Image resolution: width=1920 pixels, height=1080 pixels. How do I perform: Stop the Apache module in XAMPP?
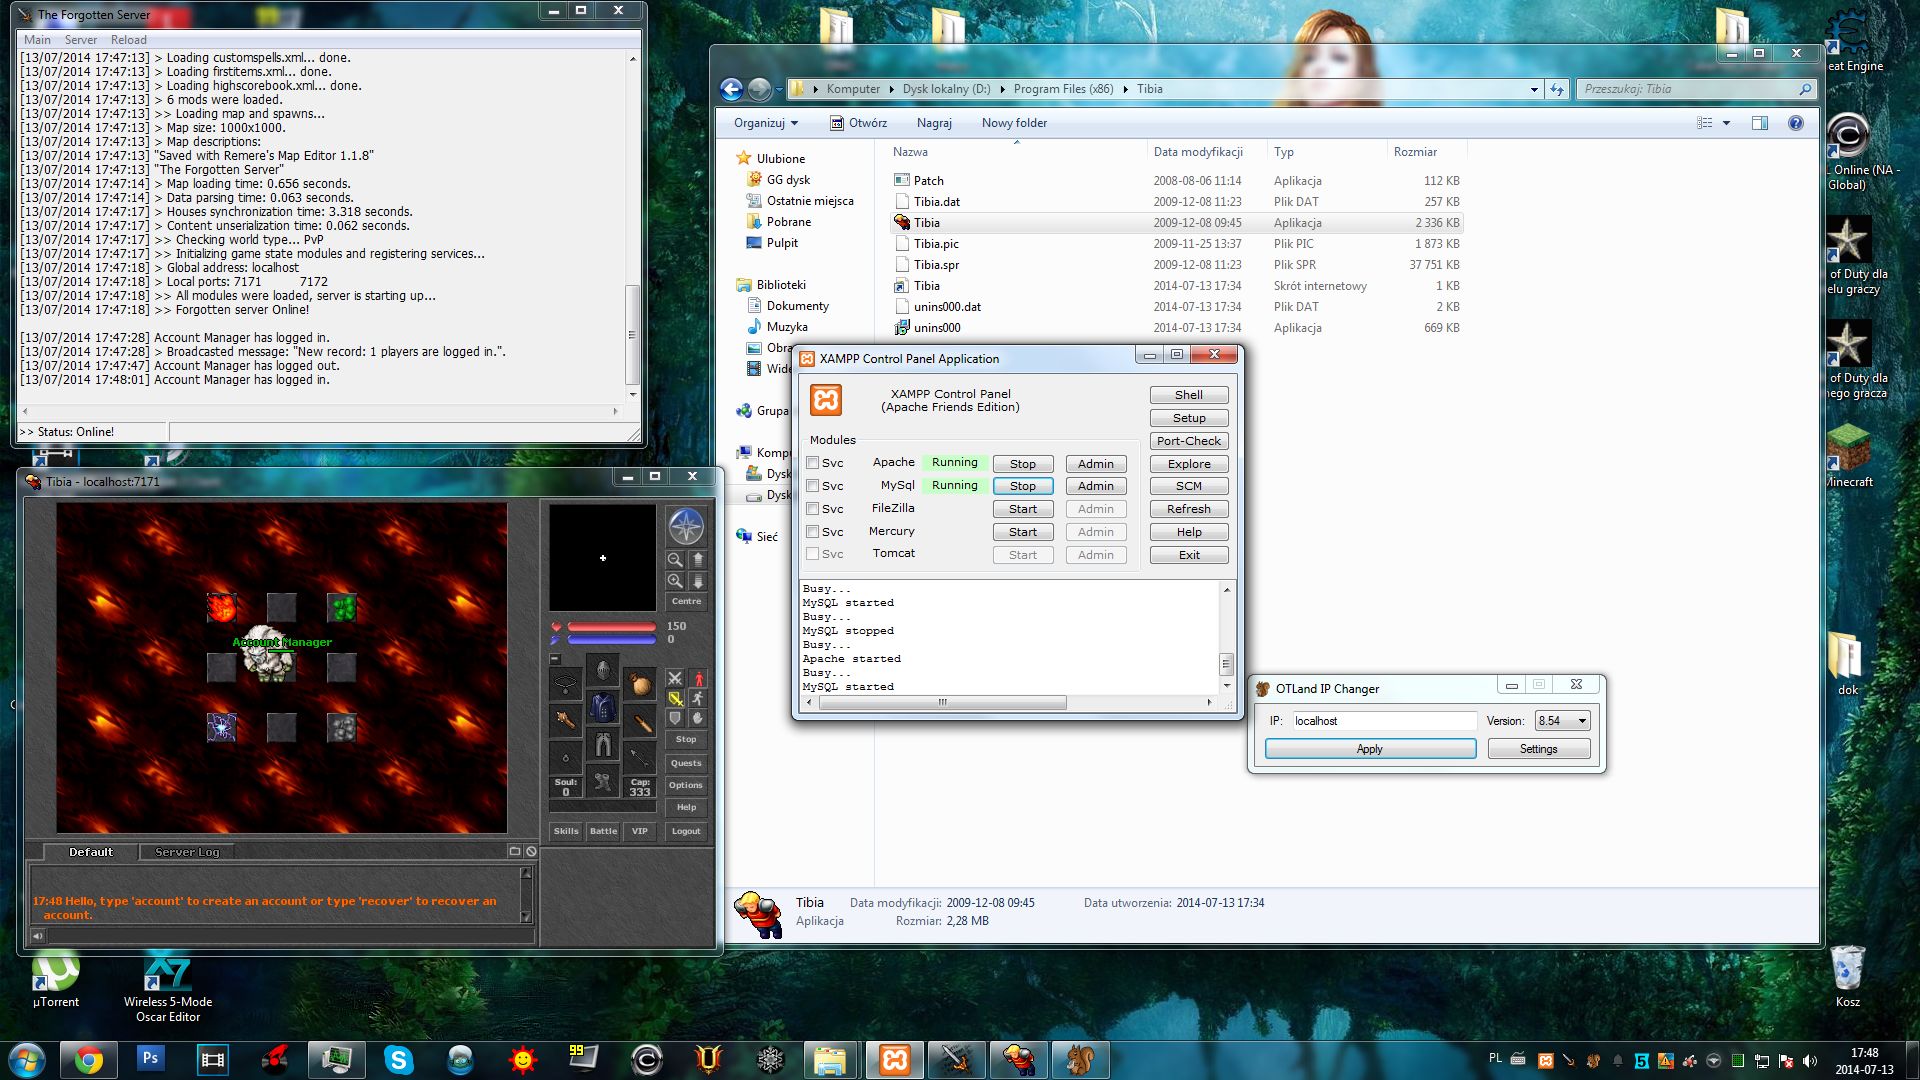click(x=1023, y=464)
